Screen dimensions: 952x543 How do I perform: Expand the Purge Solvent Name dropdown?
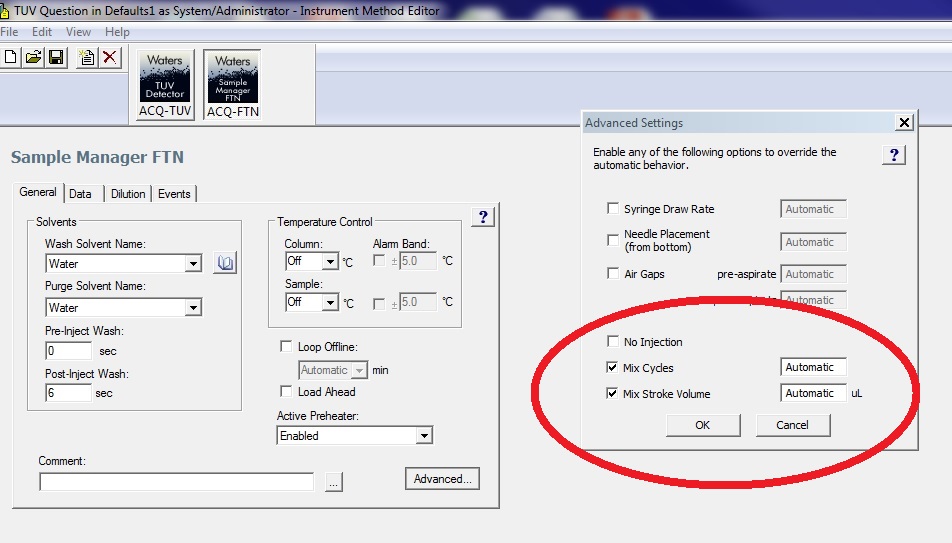pos(193,308)
